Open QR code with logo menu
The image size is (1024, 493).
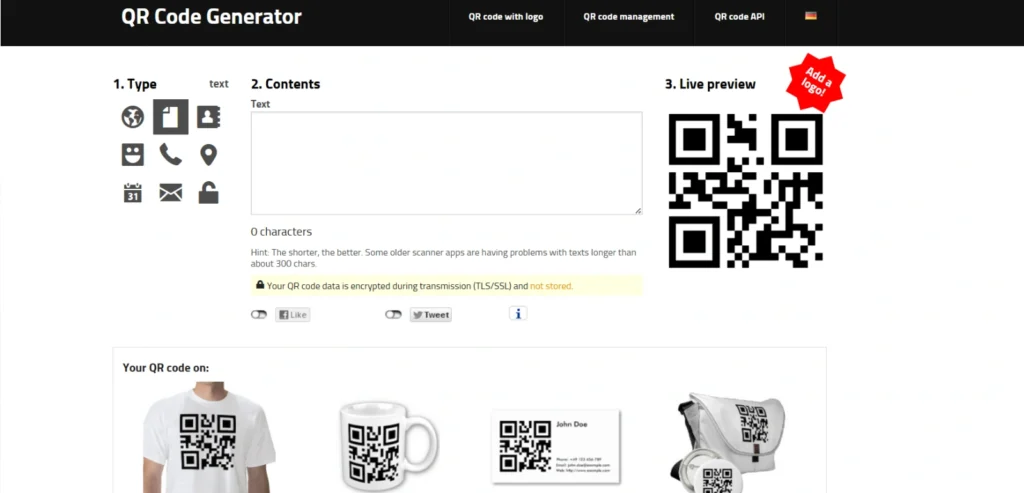[505, 17]
